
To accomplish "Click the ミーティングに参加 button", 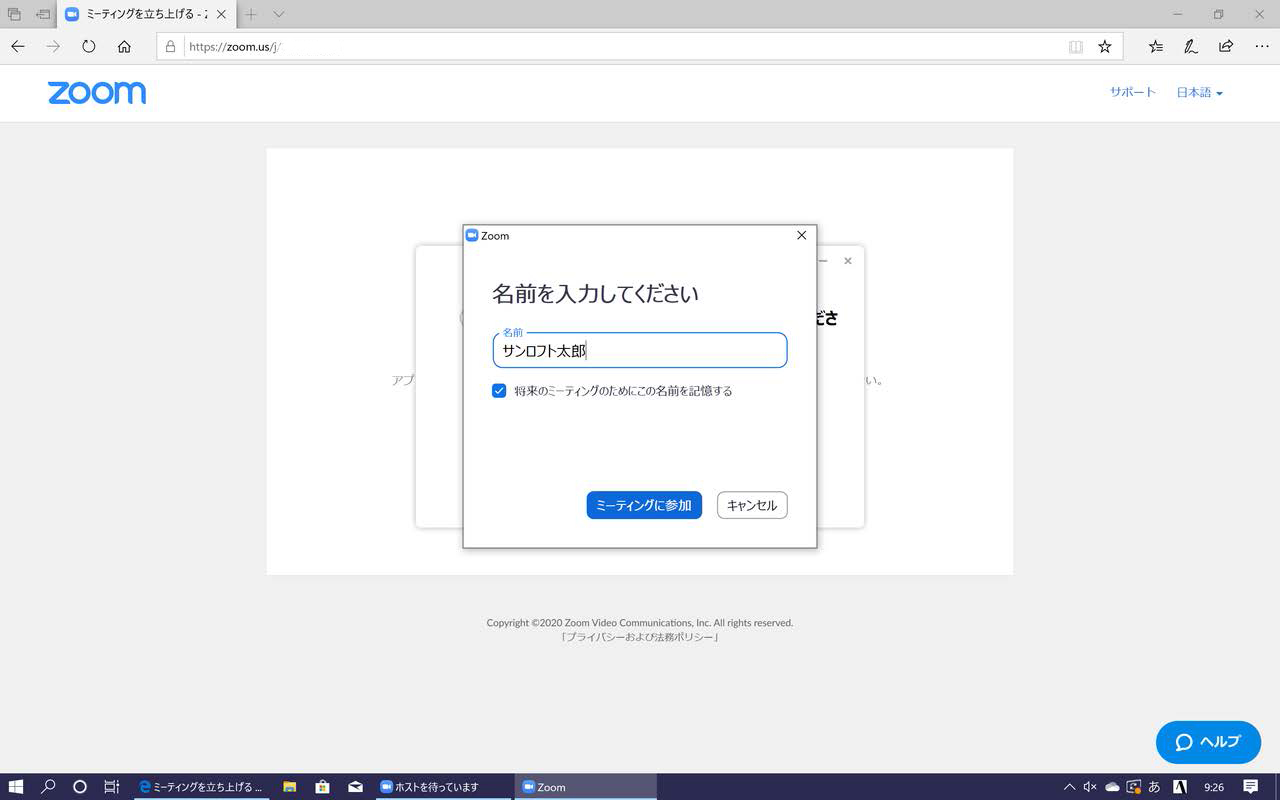I will [644, 505].
